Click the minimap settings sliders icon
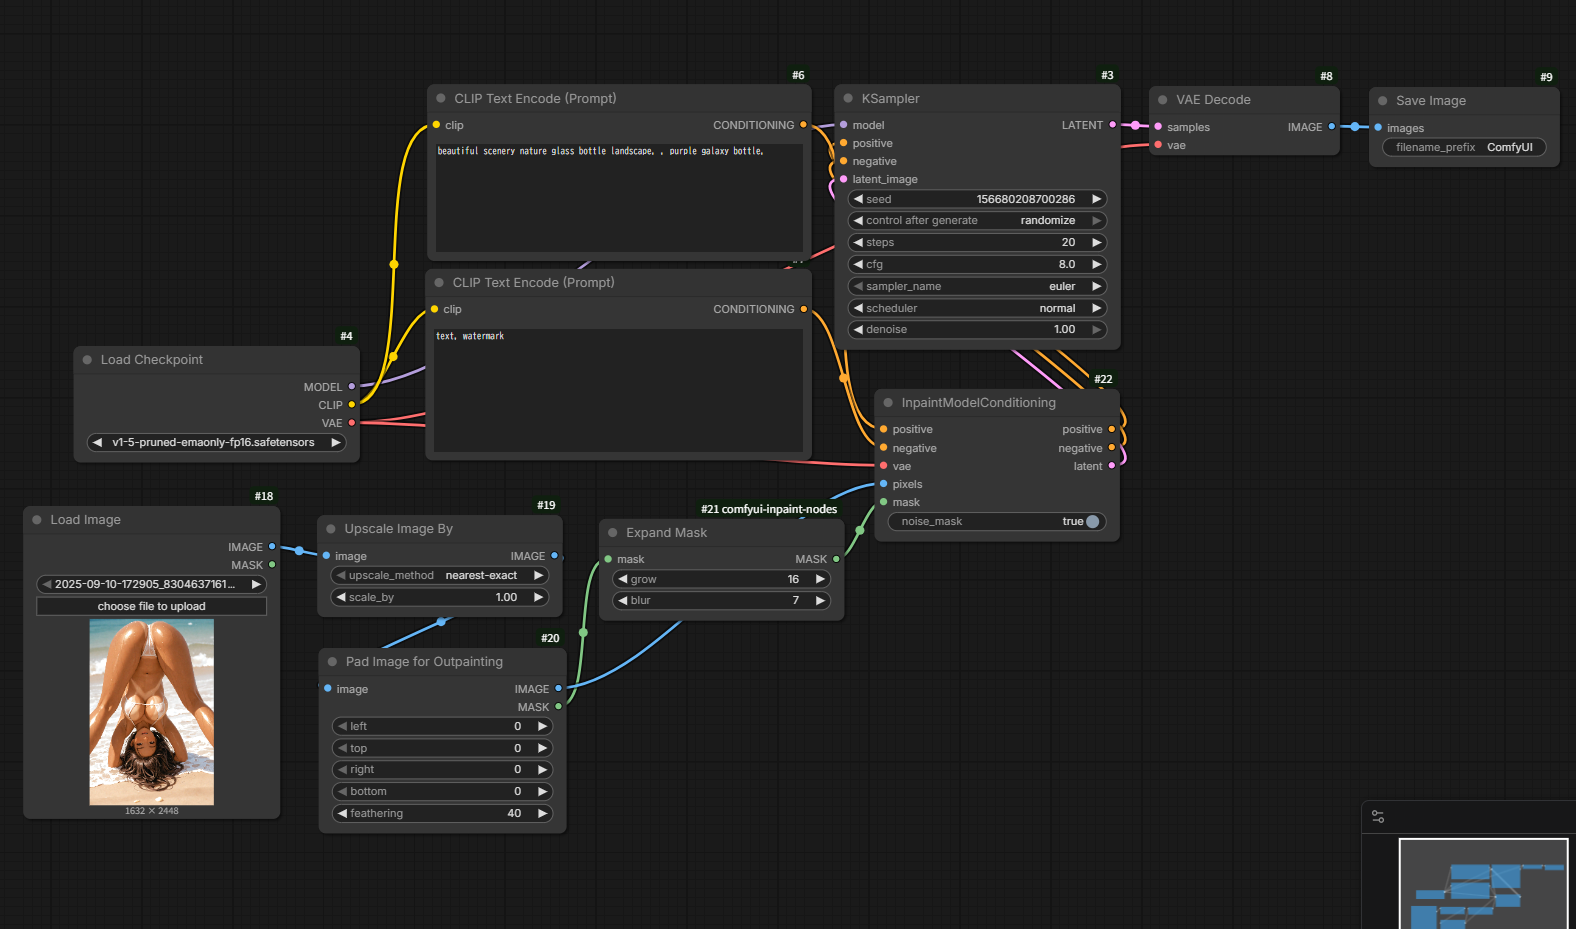 [x=1378, y=817]
